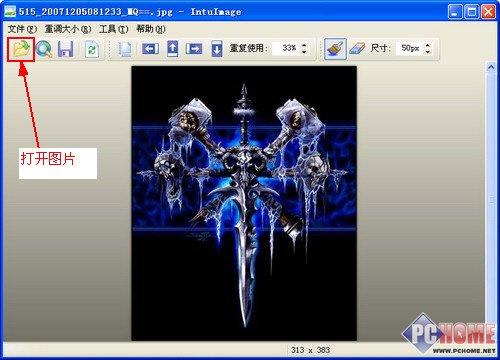Open the 文件 menu
The width and height of the screenshot is (500, 360).
click(x=22, y=29)
